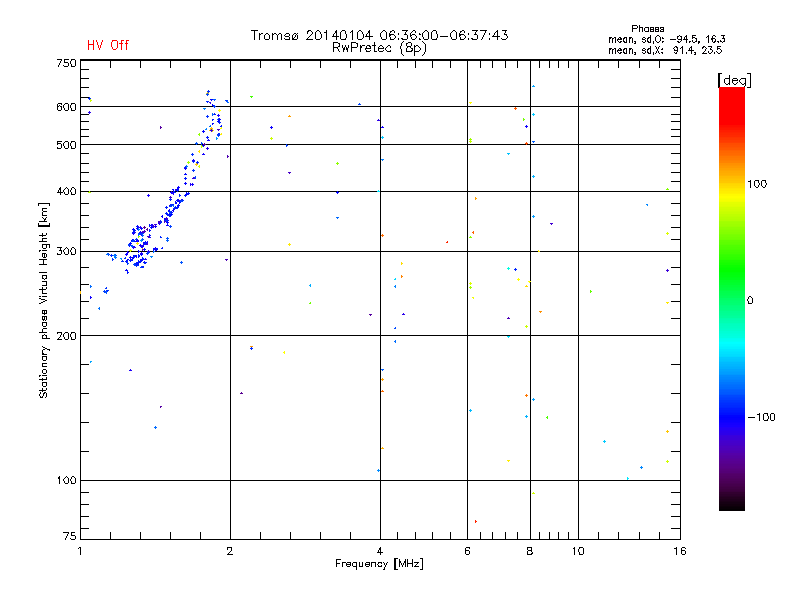Click the red 'HV Off' label
Screen dimensions: 800x600
tap(108, 45)
